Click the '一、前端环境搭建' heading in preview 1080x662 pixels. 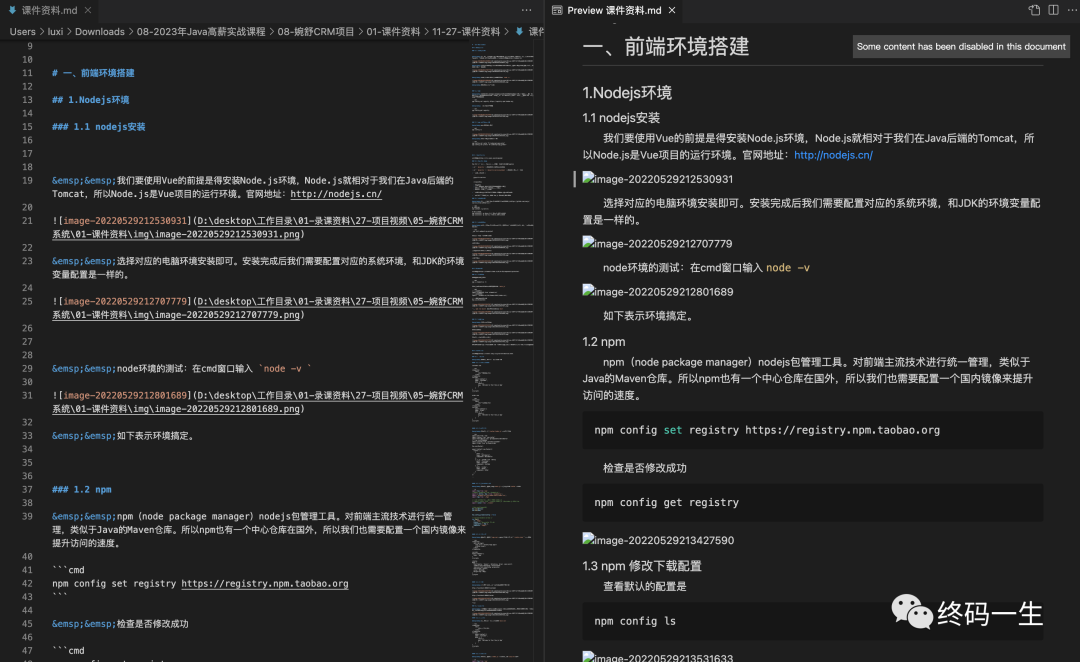[665, 47]
